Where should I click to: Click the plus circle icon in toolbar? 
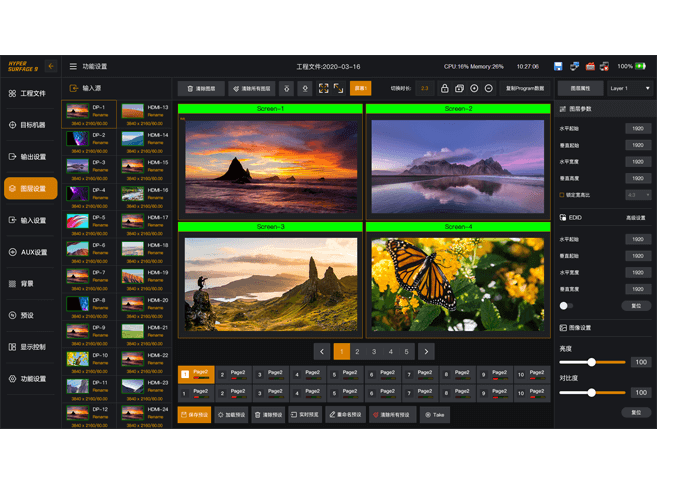point(474,88)
